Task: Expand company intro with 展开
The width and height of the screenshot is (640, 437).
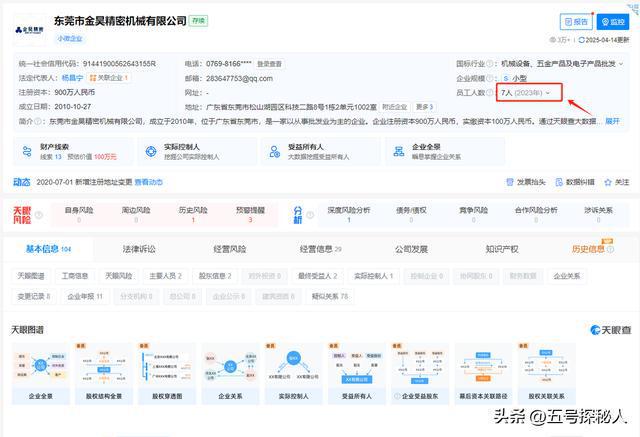Action: (x=612, y=121)
